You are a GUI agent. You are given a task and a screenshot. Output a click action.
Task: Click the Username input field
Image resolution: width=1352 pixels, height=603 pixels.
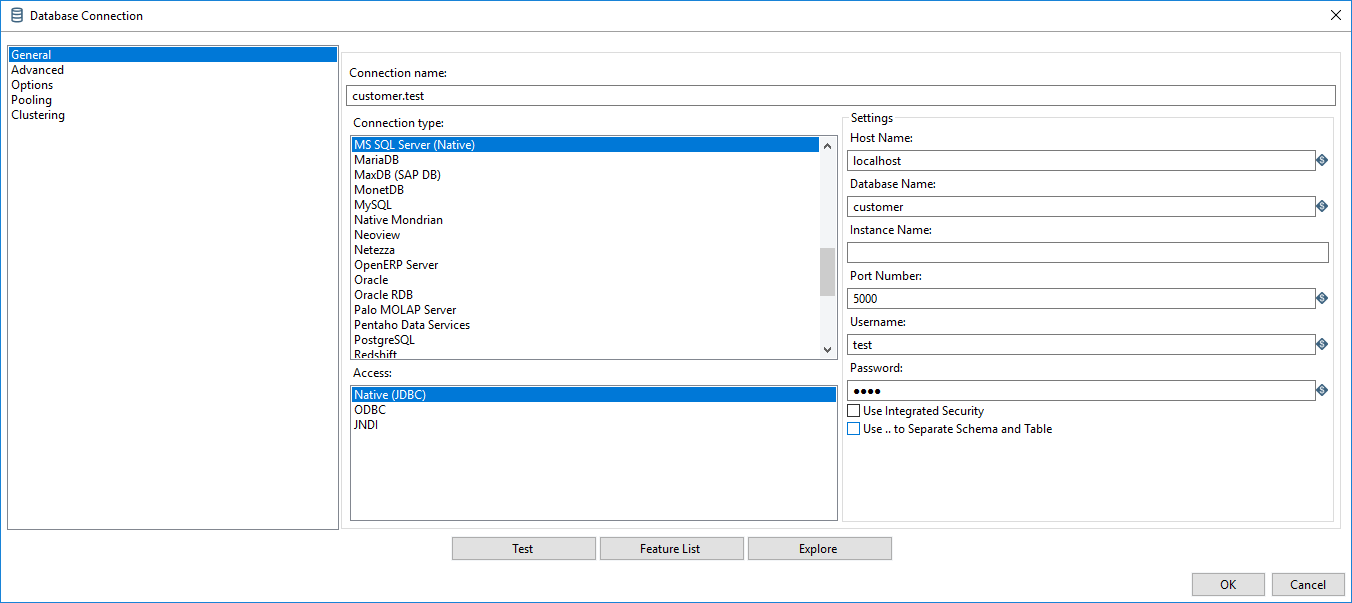(1081, 344)
